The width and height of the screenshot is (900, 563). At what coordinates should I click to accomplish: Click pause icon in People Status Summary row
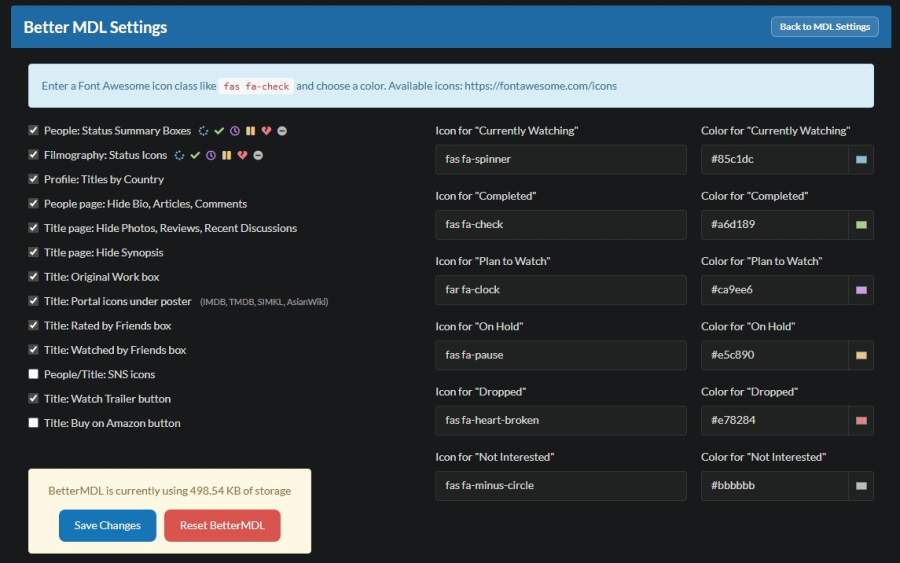coord(250,131)
